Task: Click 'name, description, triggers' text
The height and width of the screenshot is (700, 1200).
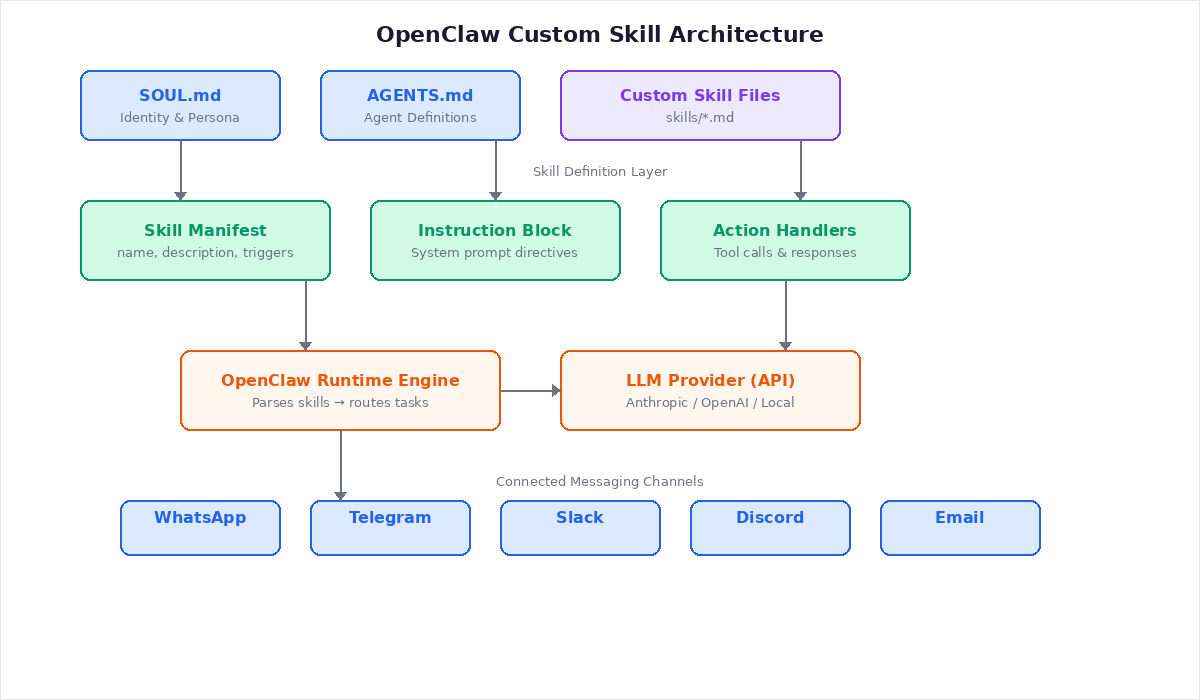Action: pyautogui.click(x=205, y=253)
